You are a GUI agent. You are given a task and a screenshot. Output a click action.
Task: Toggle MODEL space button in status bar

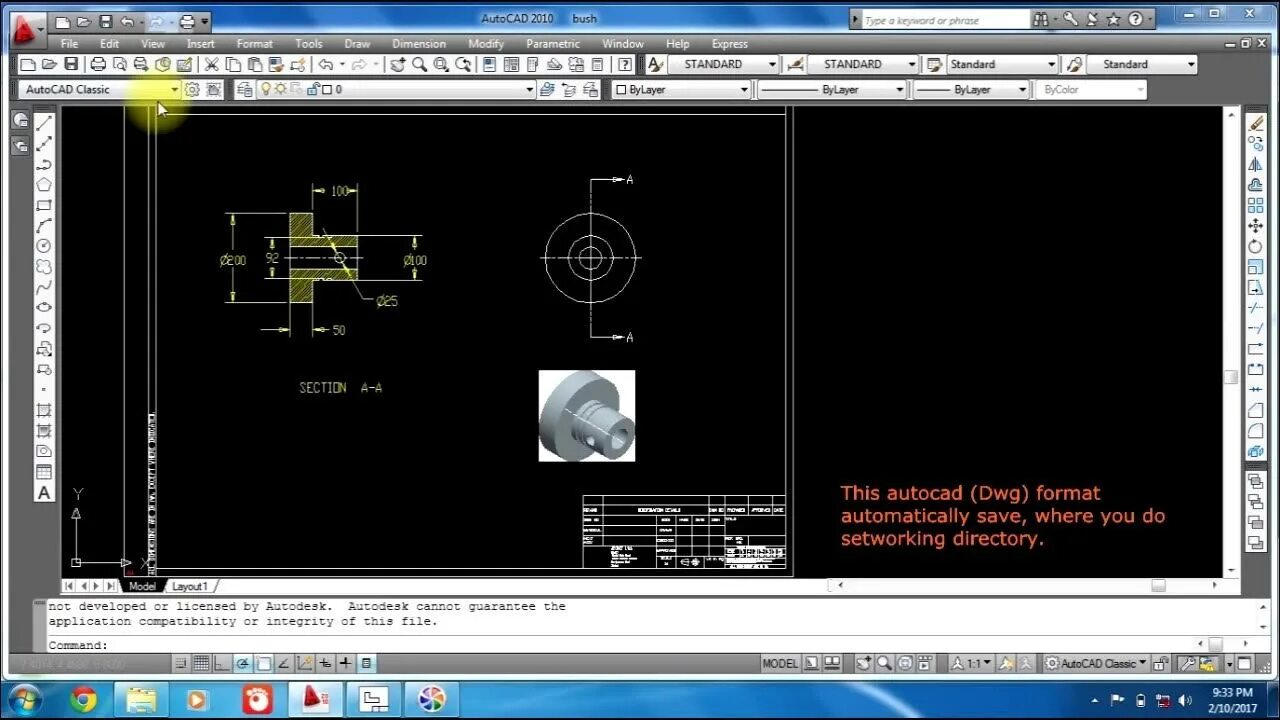pos(780,663)
